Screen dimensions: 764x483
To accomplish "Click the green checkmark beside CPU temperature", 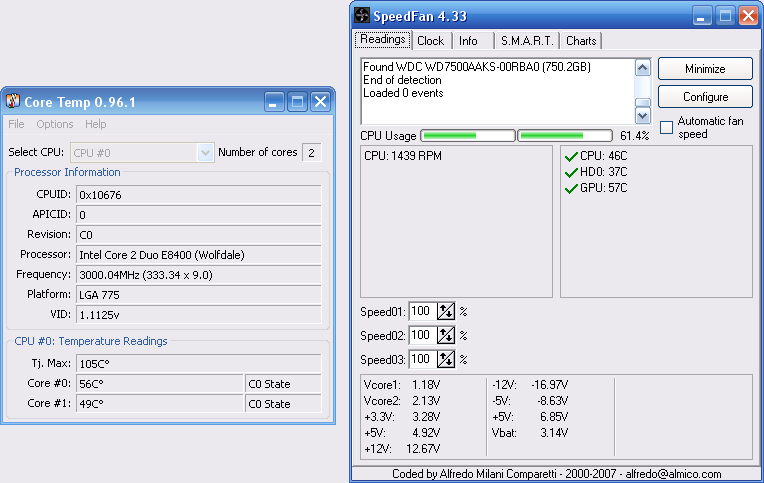I will (571, 156).
